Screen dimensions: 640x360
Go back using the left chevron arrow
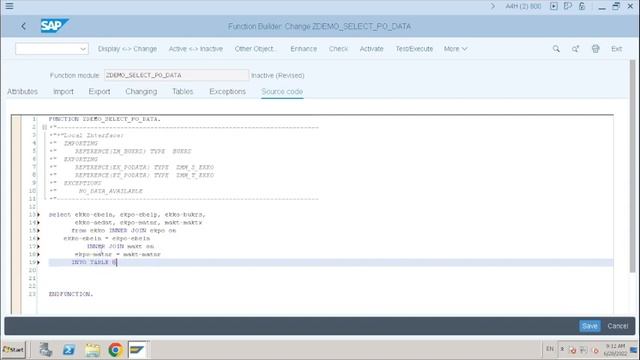tap(23, 27)
